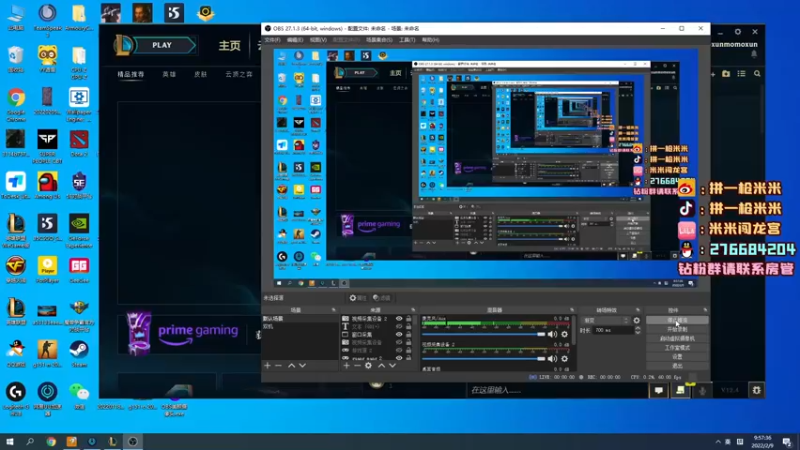Open Windows Start menu on taskbar
800x450 pixels.
coord(9,442)
